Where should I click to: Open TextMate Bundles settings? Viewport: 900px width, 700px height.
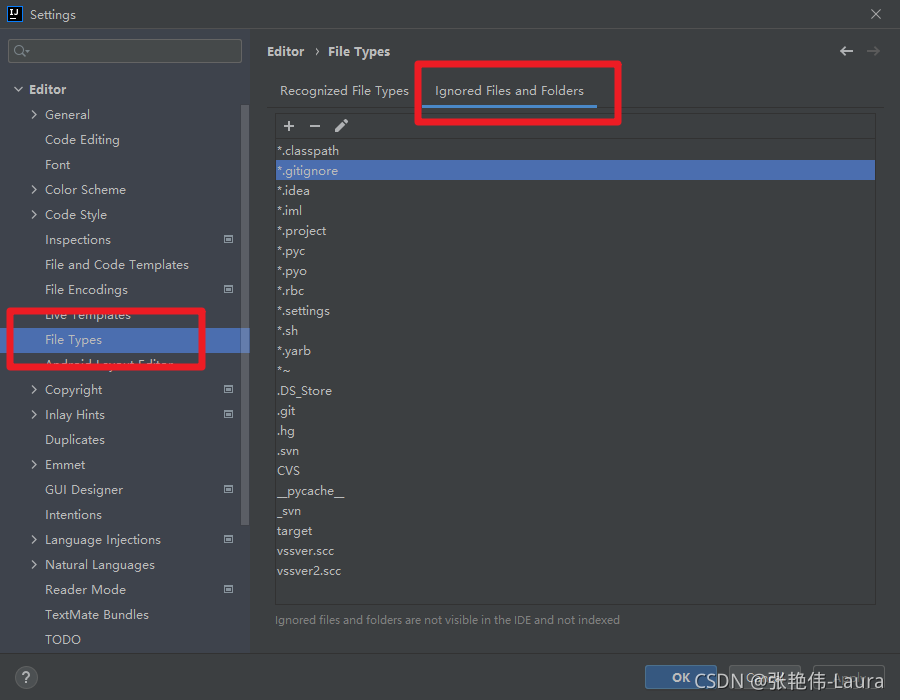[96, 615]
